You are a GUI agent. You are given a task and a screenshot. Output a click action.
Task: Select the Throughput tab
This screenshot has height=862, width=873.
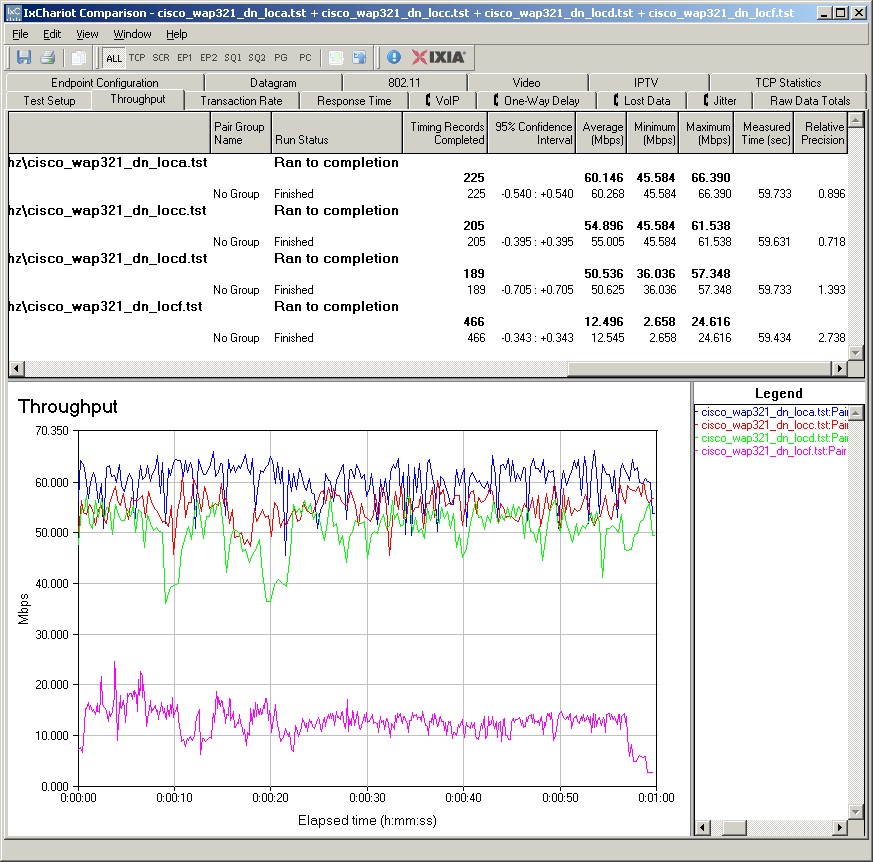pos(138,99)
